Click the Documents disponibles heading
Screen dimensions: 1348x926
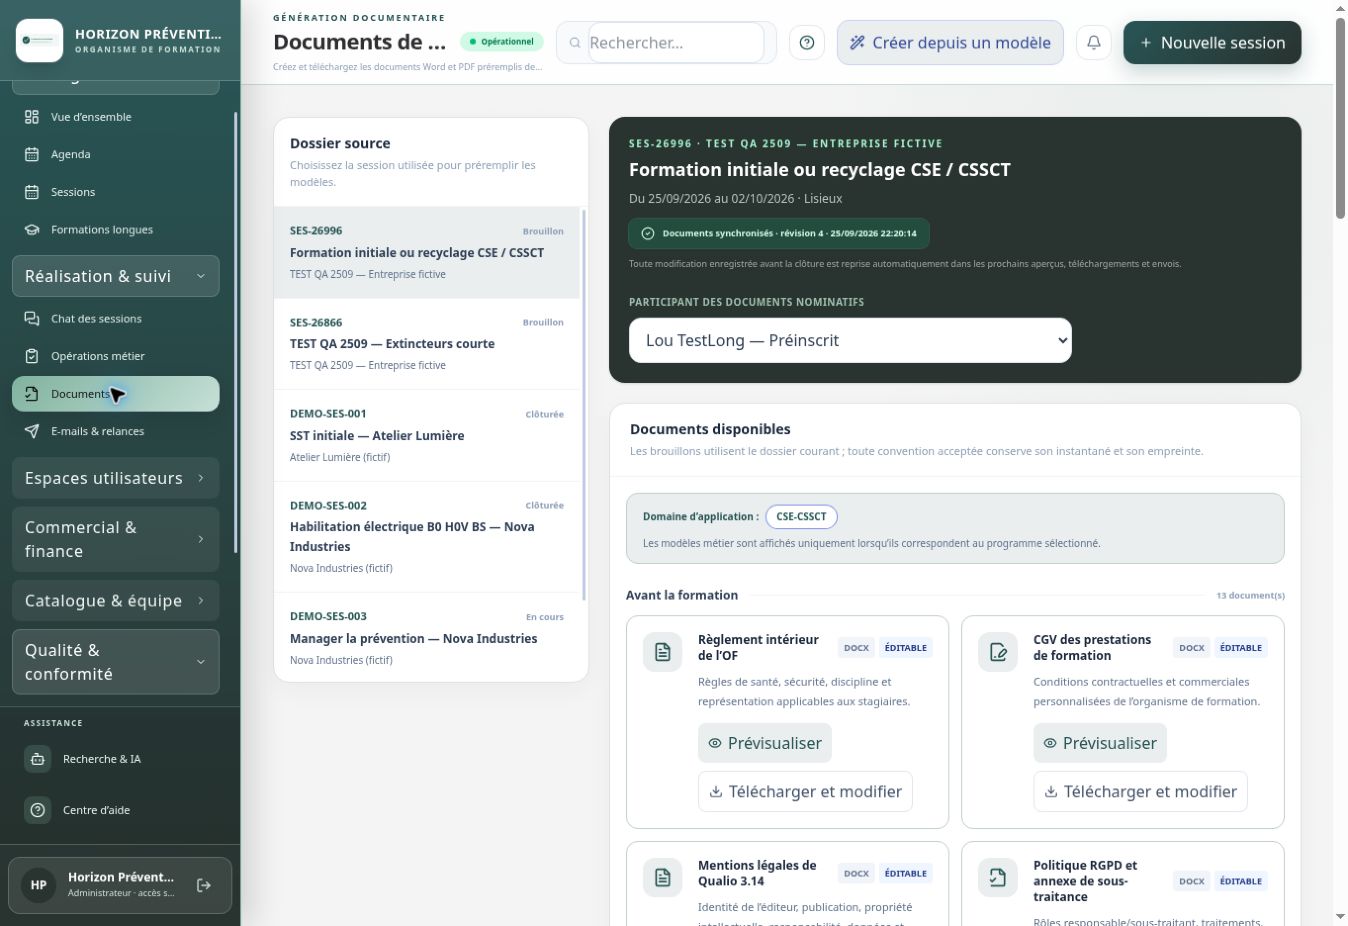coord(710,429)
